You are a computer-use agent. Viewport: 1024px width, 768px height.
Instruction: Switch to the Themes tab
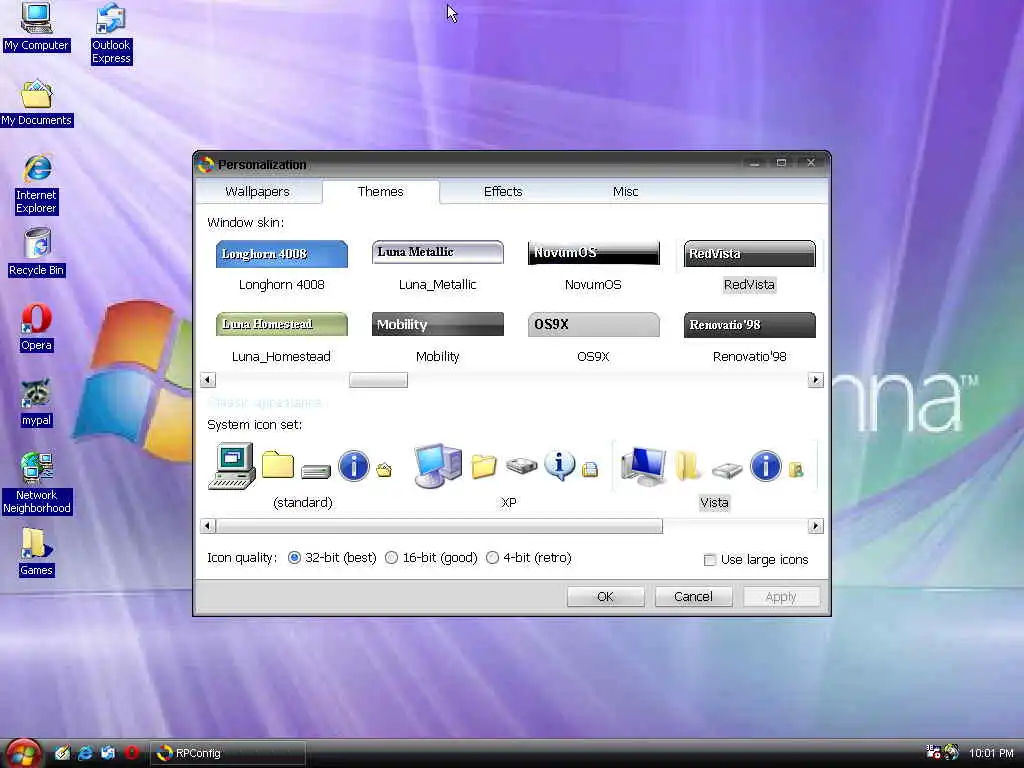pos(381,191)
